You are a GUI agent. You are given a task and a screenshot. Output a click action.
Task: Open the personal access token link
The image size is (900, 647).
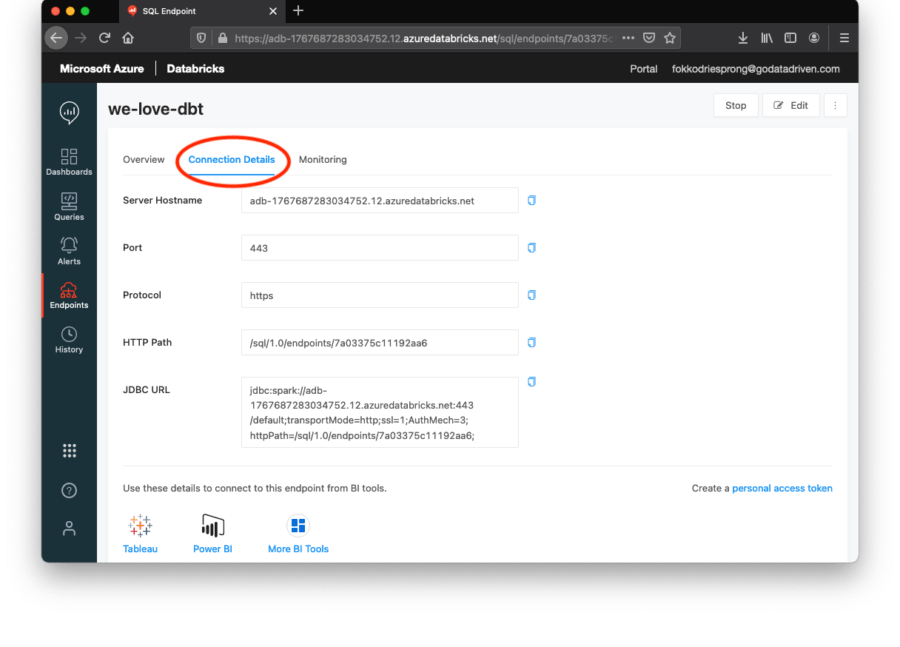click(782, 489)
